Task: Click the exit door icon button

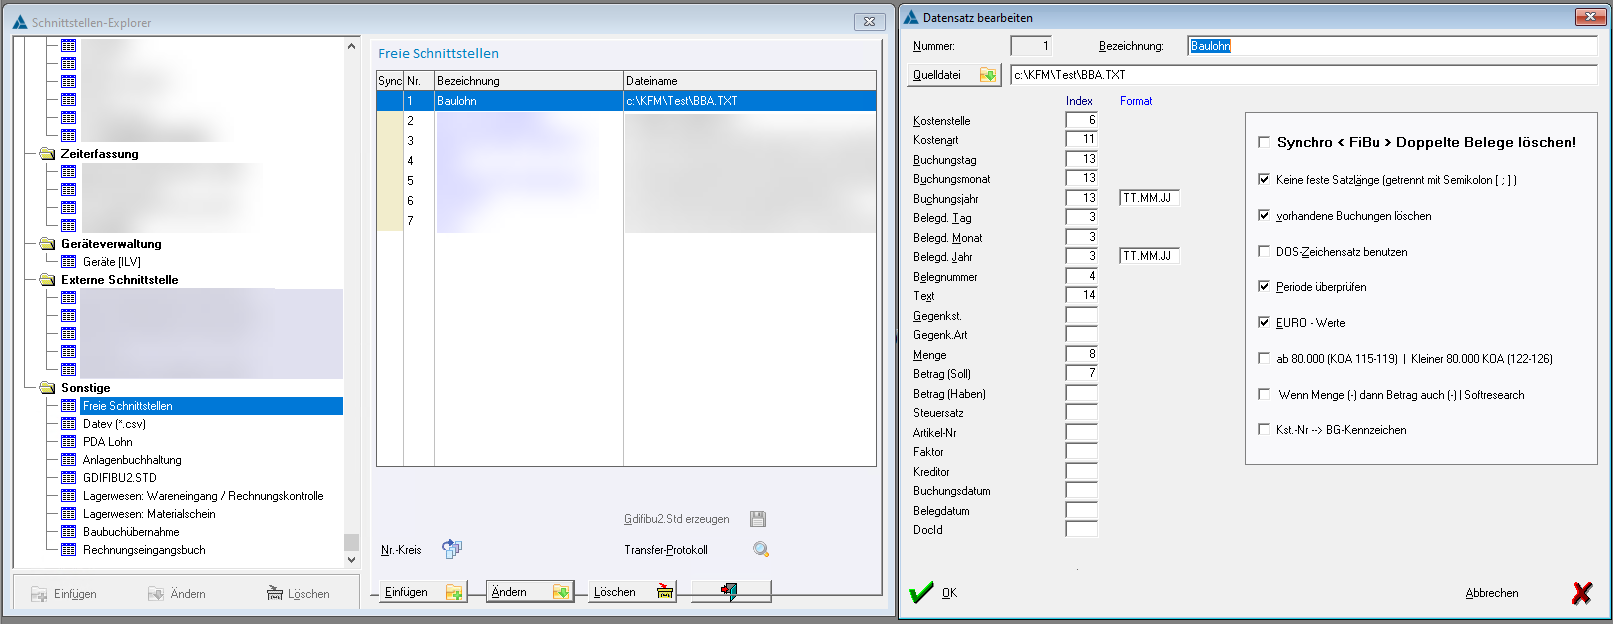Action: [x=730, y=592]
